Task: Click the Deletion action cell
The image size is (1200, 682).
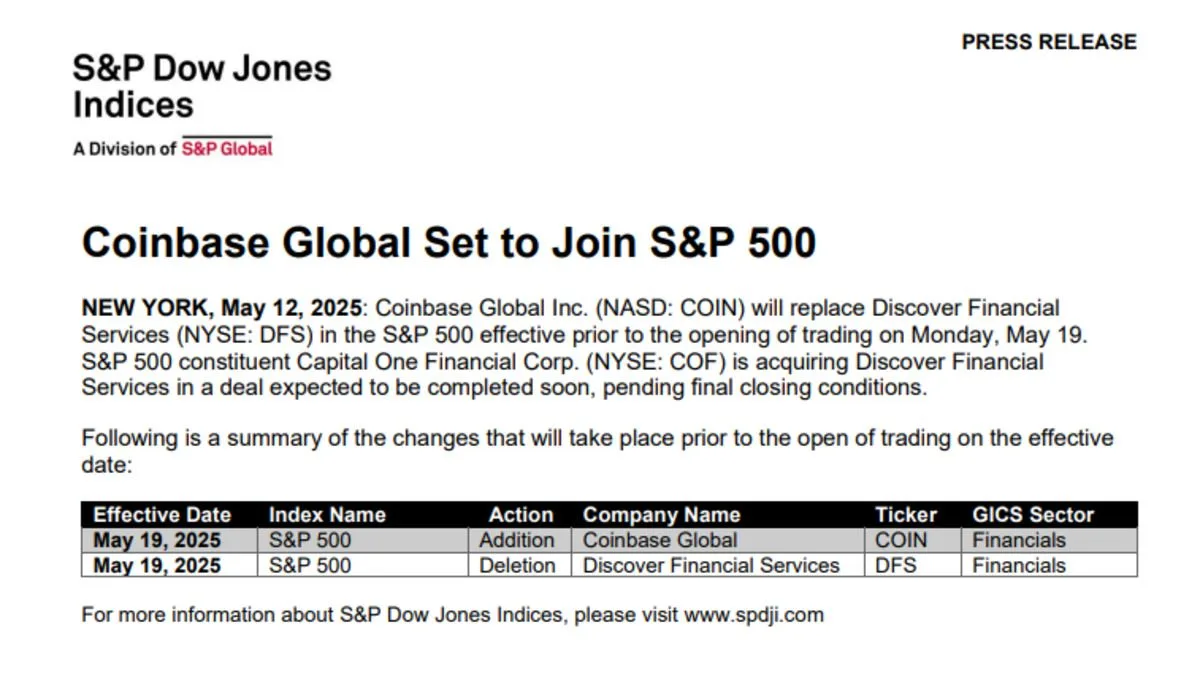Action: tap(519, 565)
